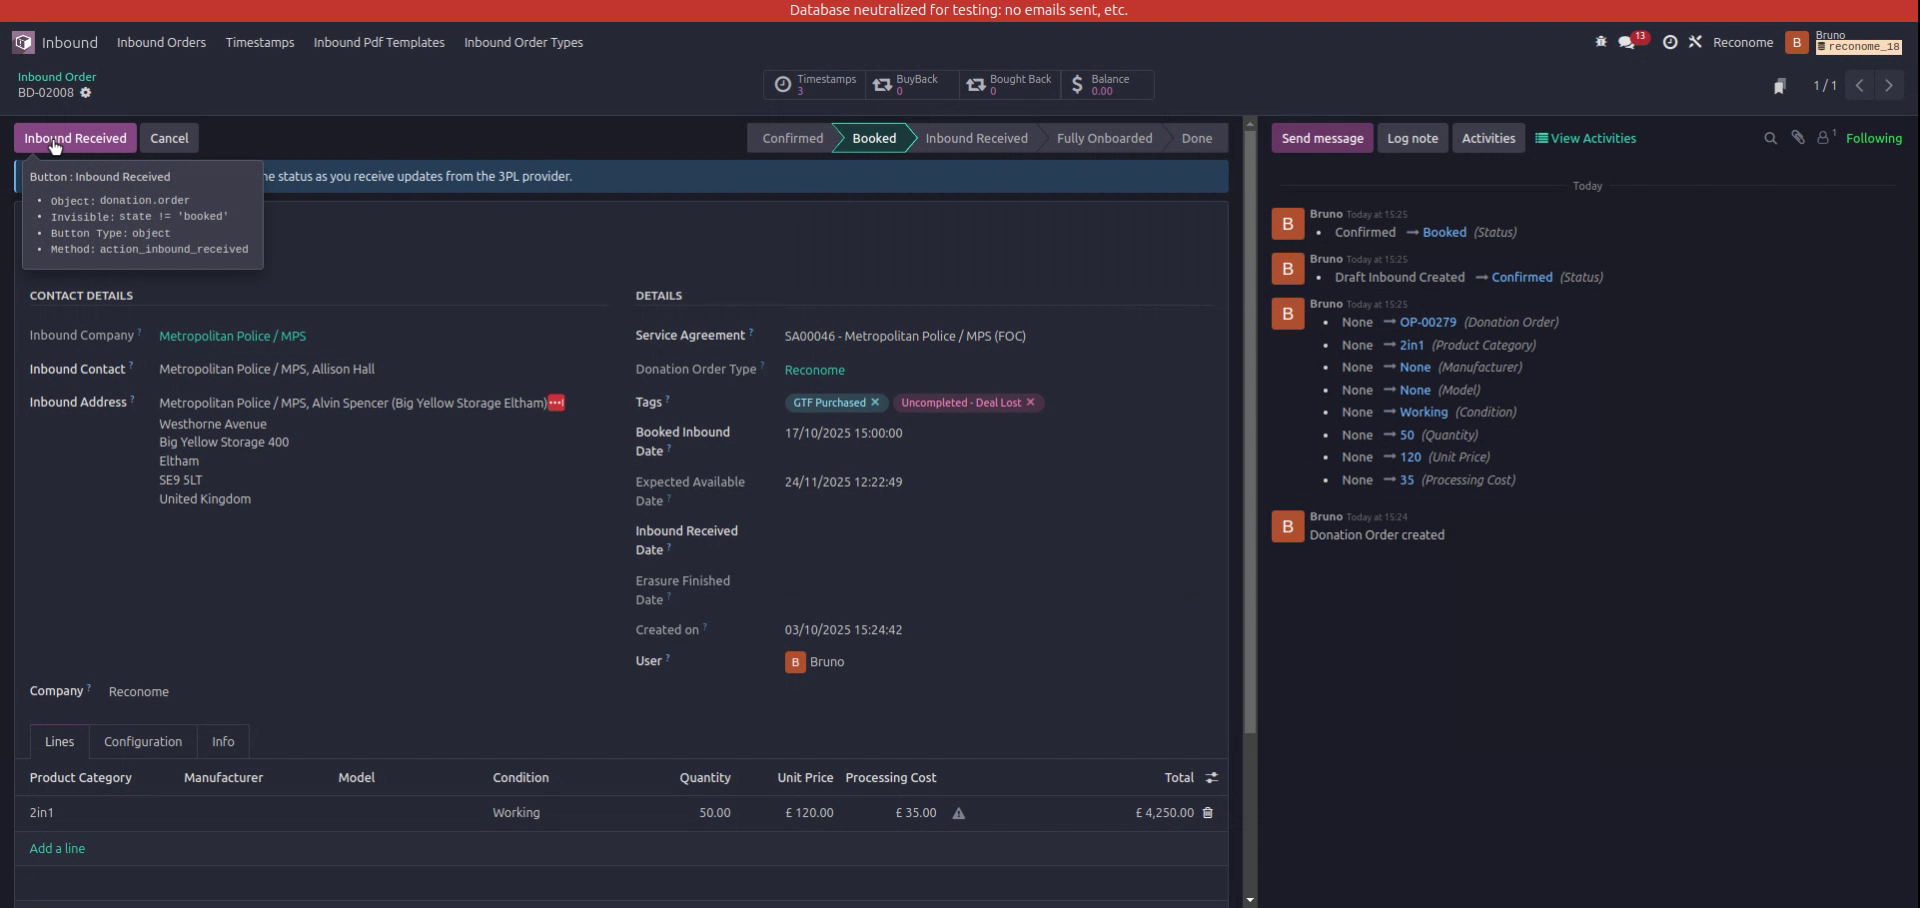Image resolution: width=1920 pixels, height=908 pixels.
Task: Click the bookmark icon near the record pager
Action: 1781,86
